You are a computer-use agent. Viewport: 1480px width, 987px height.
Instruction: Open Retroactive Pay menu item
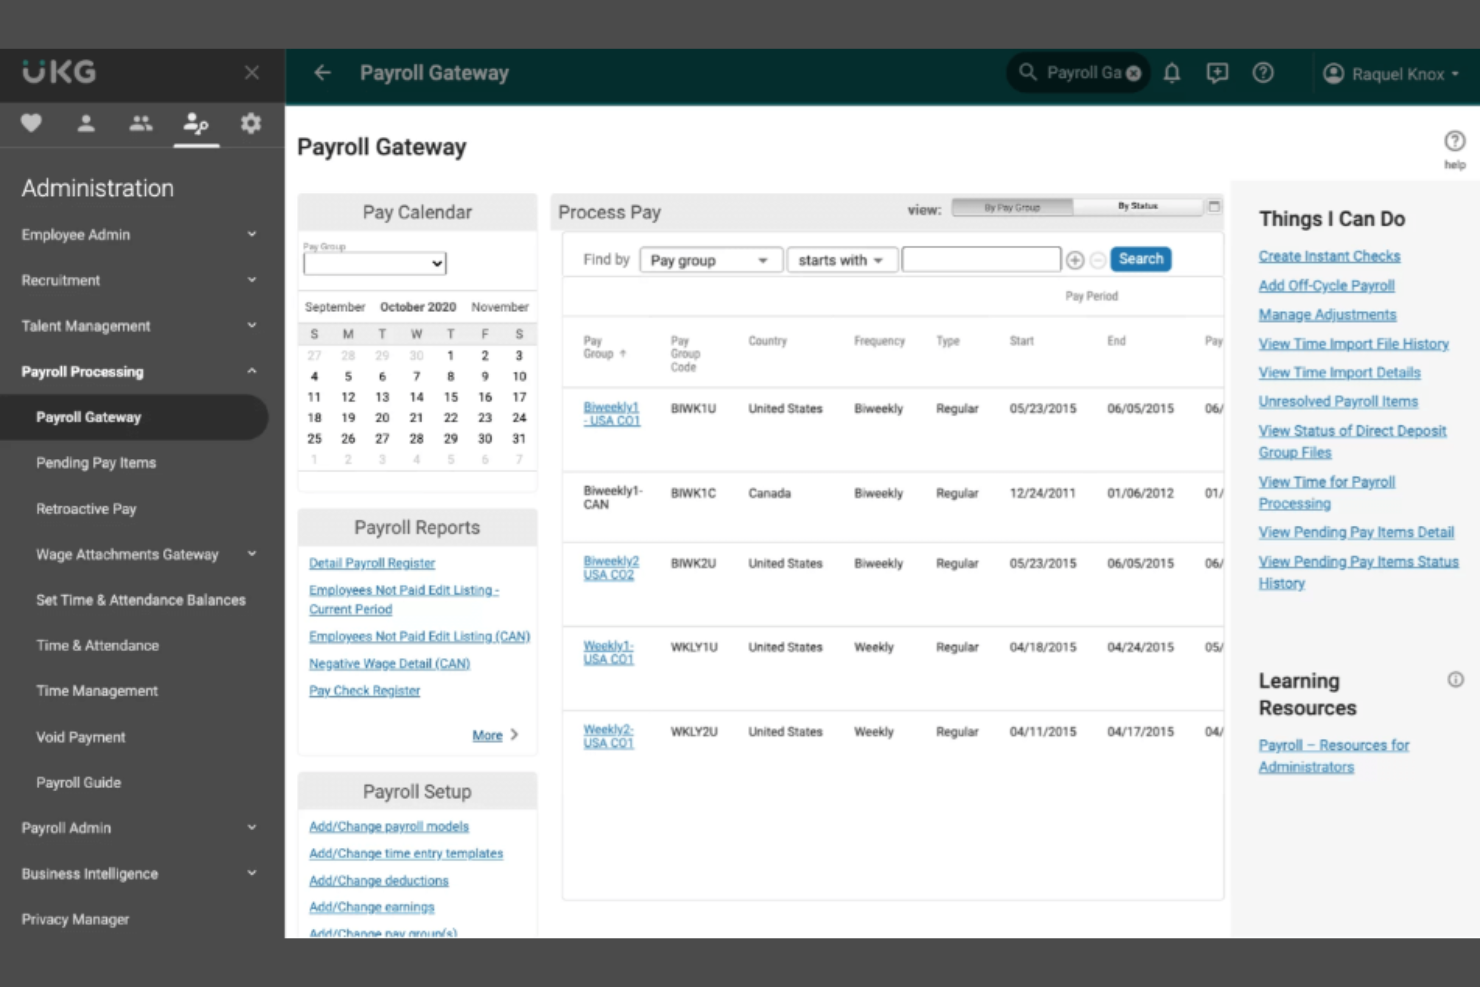86,509
